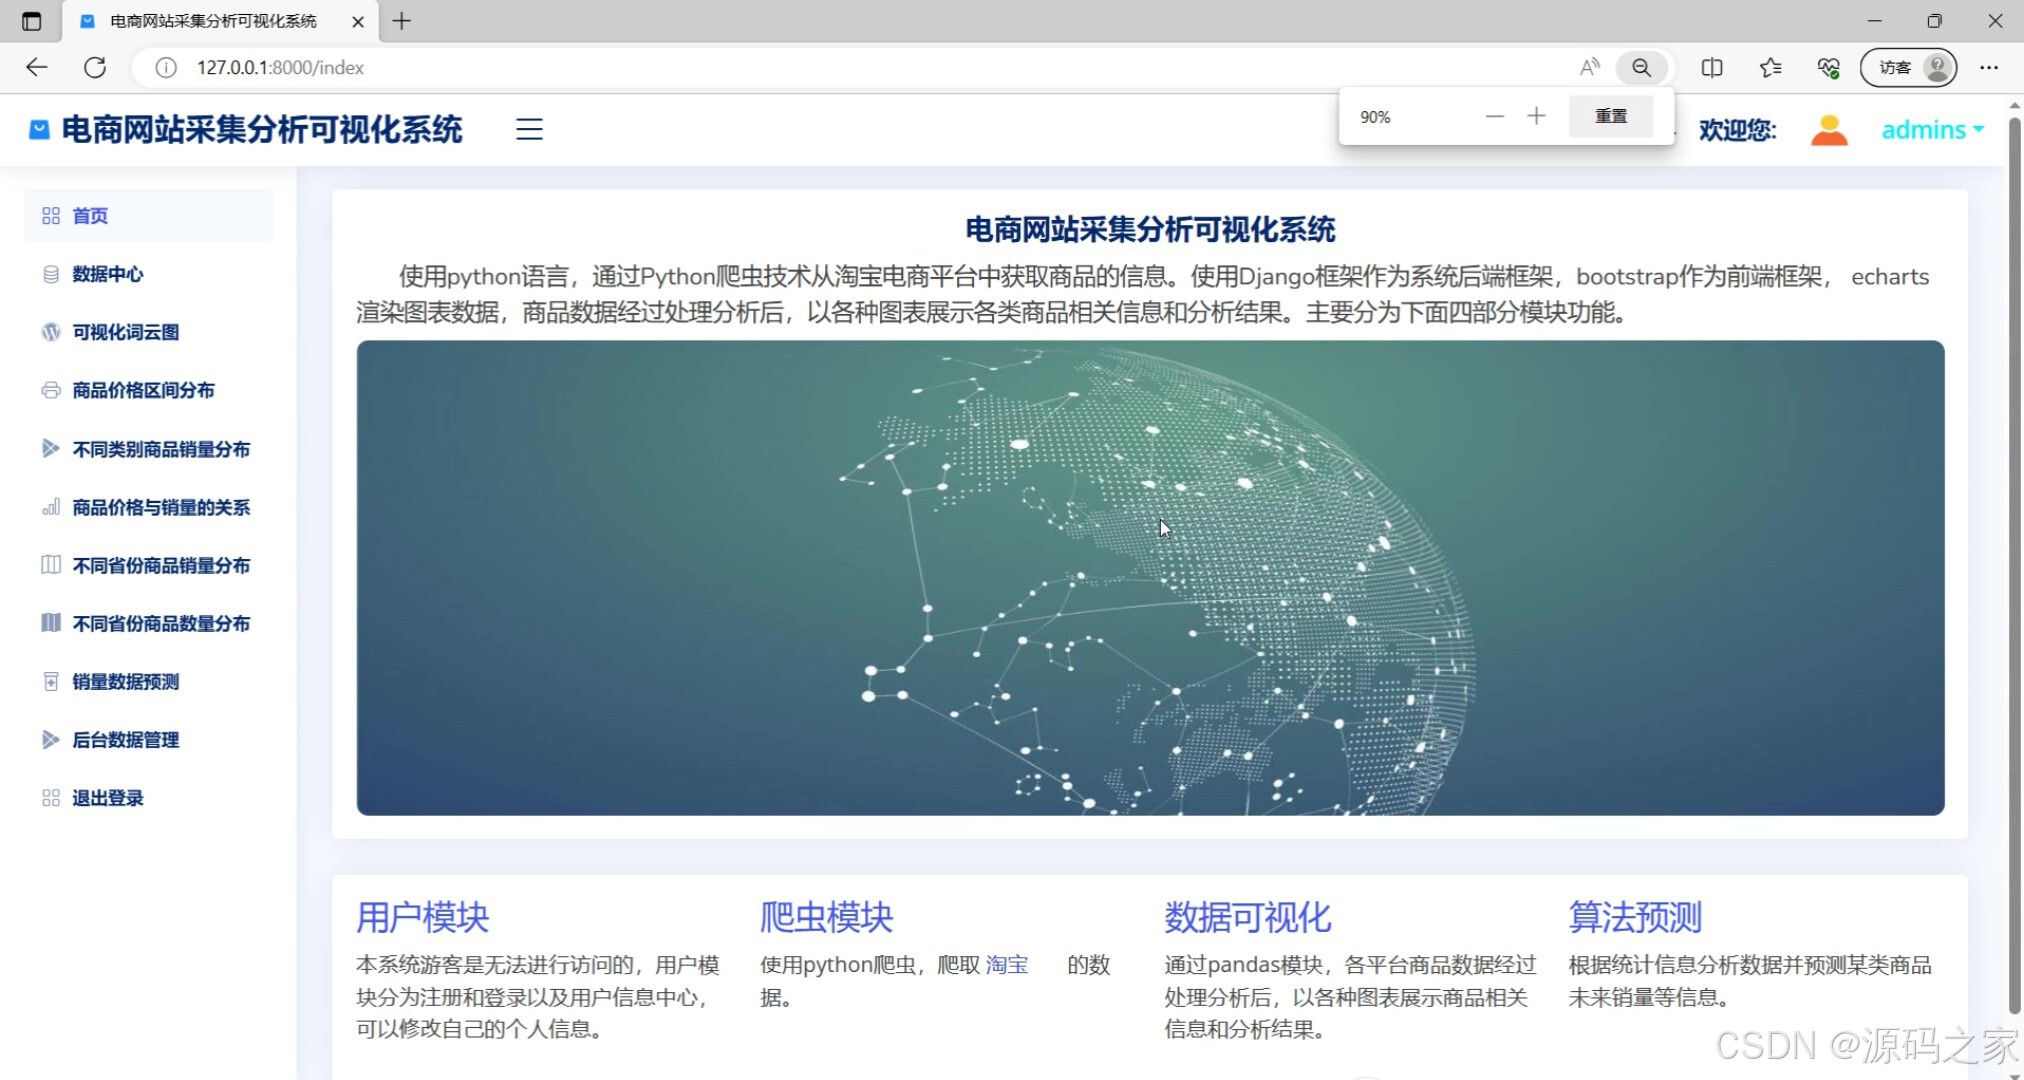This screenshot has height=1080, width=2024.
Task: Click the back navigation arrow
Action: click(36, 67)
